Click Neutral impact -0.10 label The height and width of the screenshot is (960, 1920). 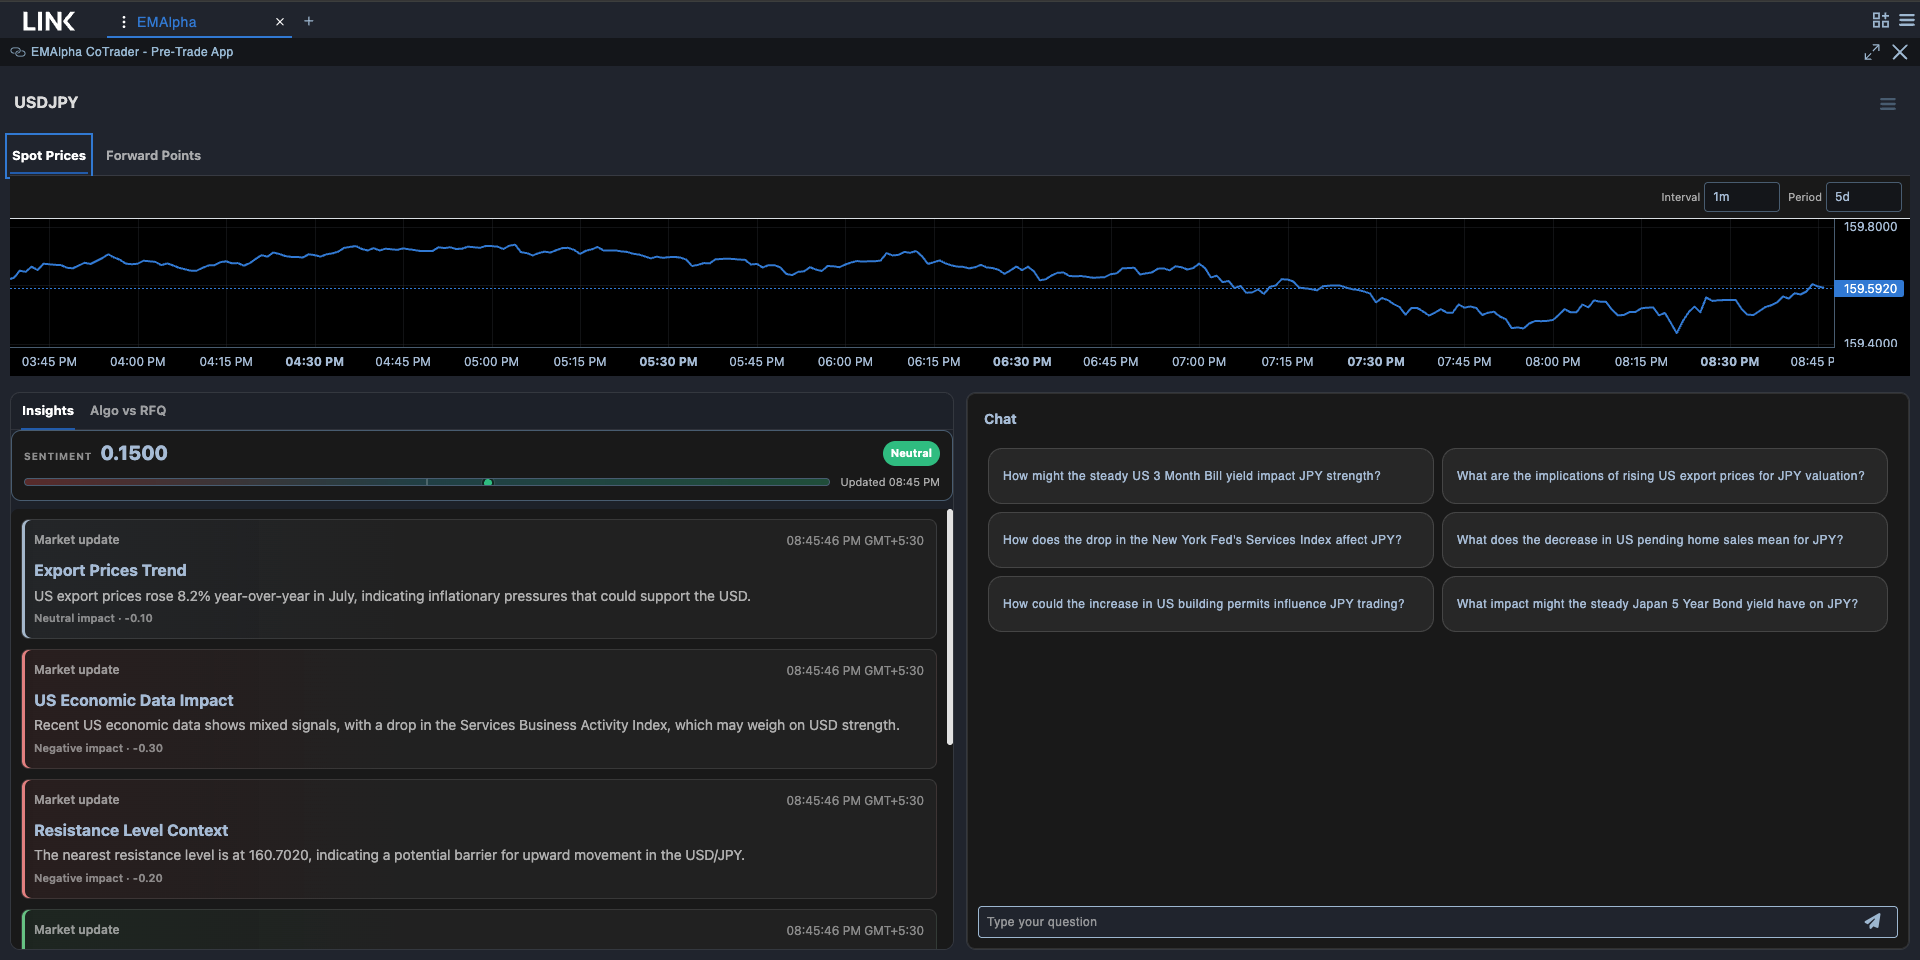point(93,618)
